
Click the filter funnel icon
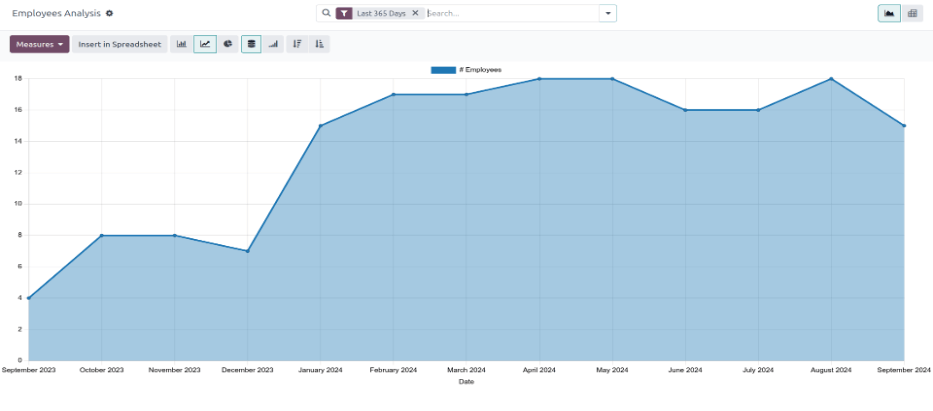coord(344,13)
